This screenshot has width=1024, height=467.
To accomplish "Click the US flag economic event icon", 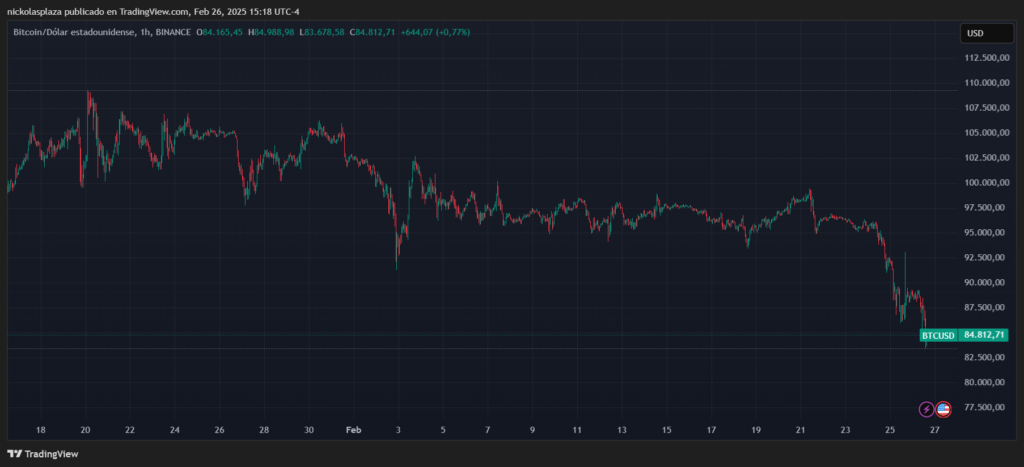I will [942, 408].
